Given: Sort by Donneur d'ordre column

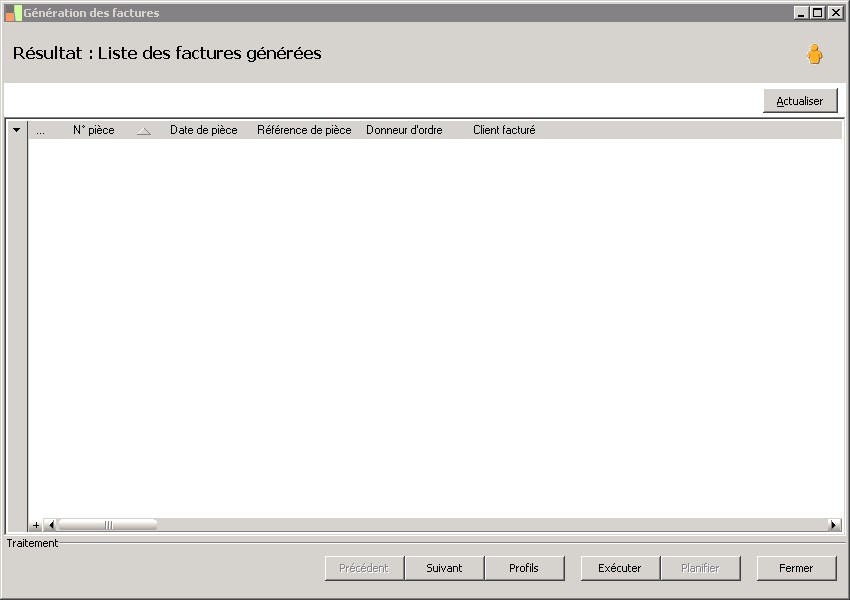Looking at the screenshot, I should (x=404, y=130).
